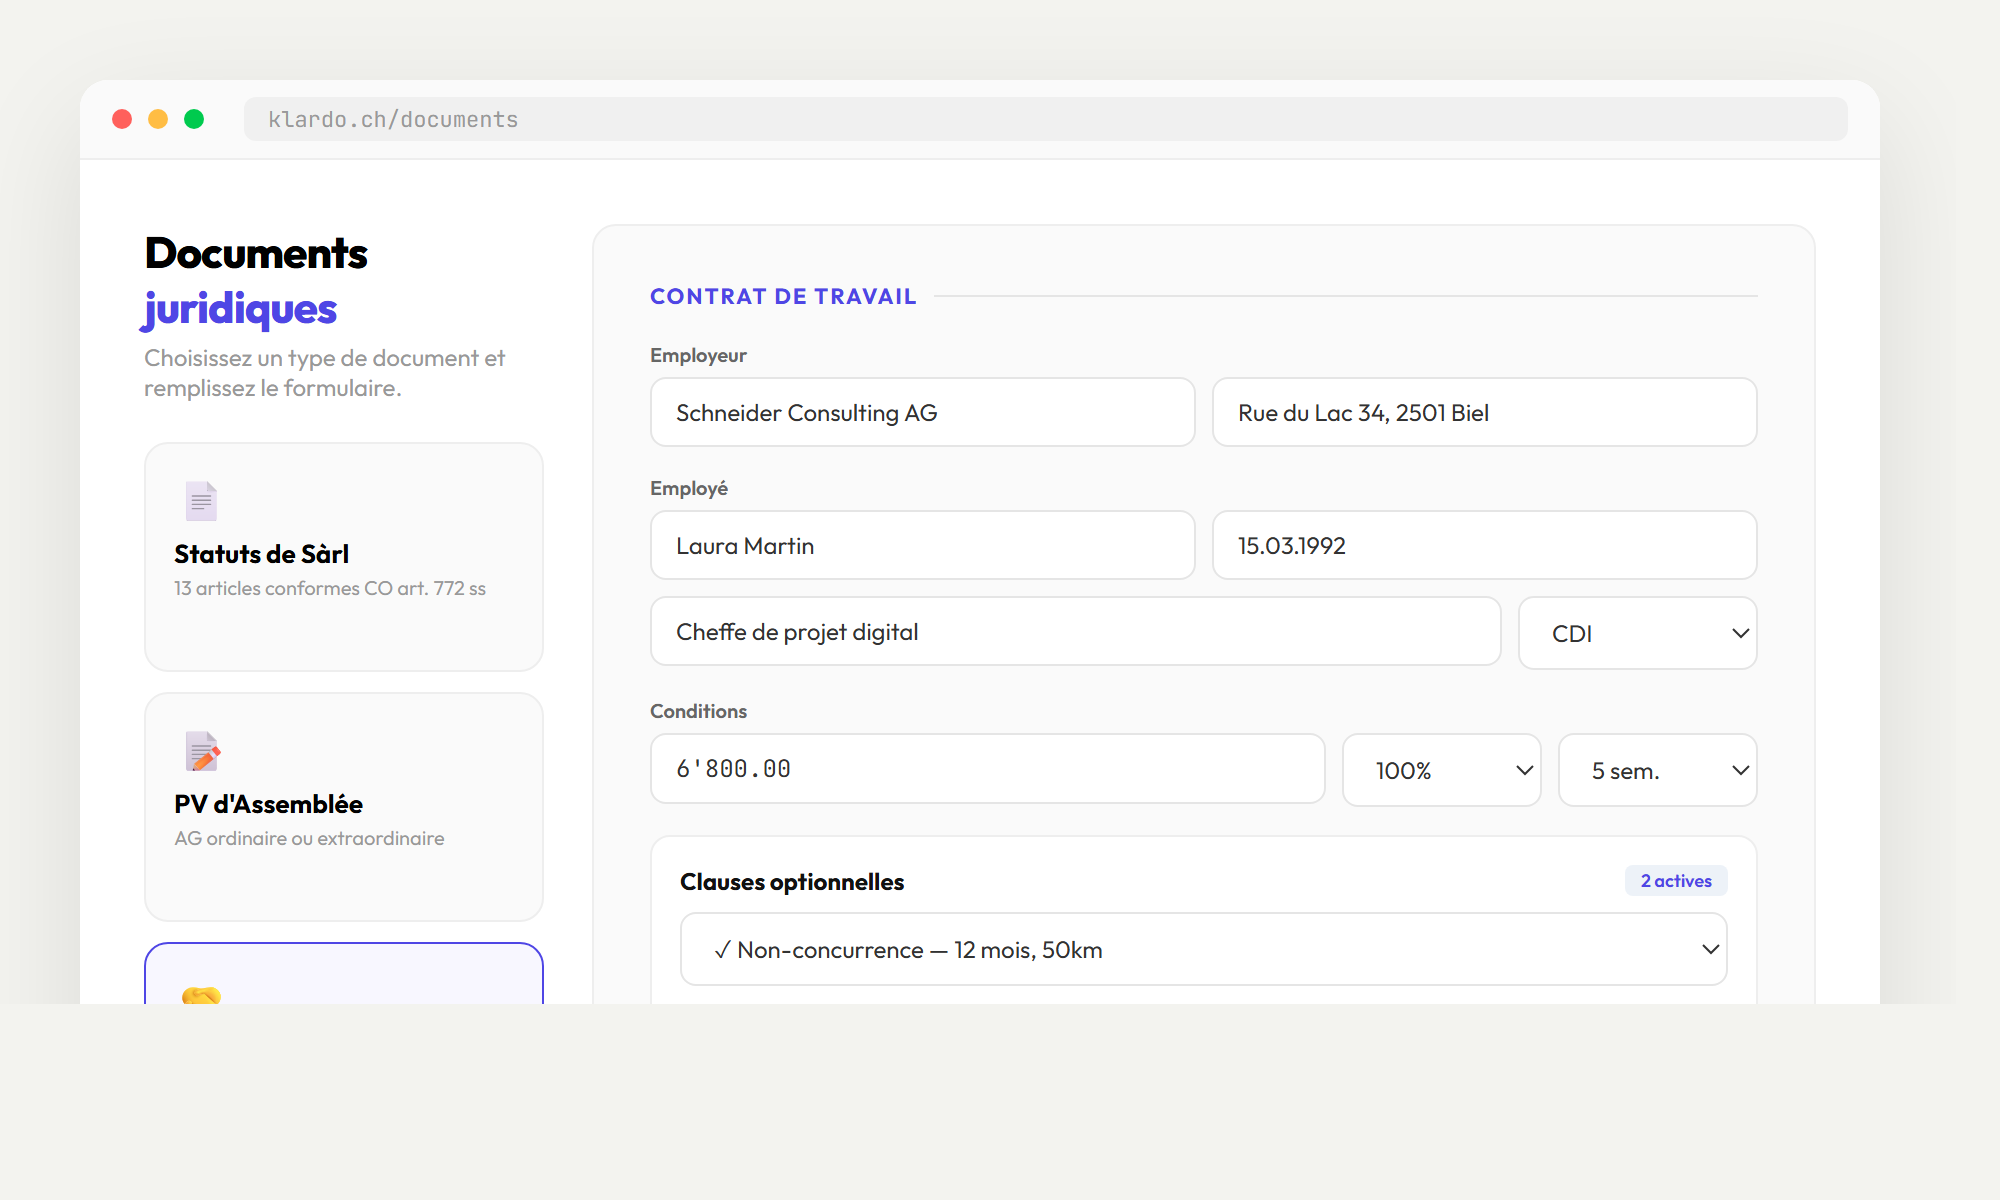This screenshot has height=1200, width=2000.
Task: Edit the Schneider Consulting AG employer field
Action: [x=922, y=412]
